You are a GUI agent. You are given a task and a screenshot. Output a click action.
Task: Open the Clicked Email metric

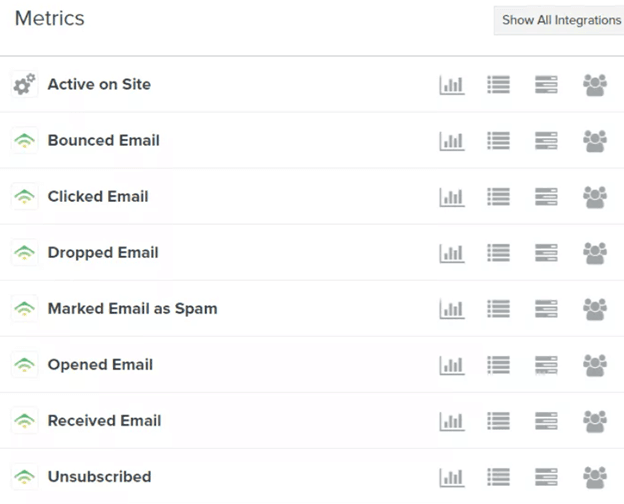pos(98,197)
